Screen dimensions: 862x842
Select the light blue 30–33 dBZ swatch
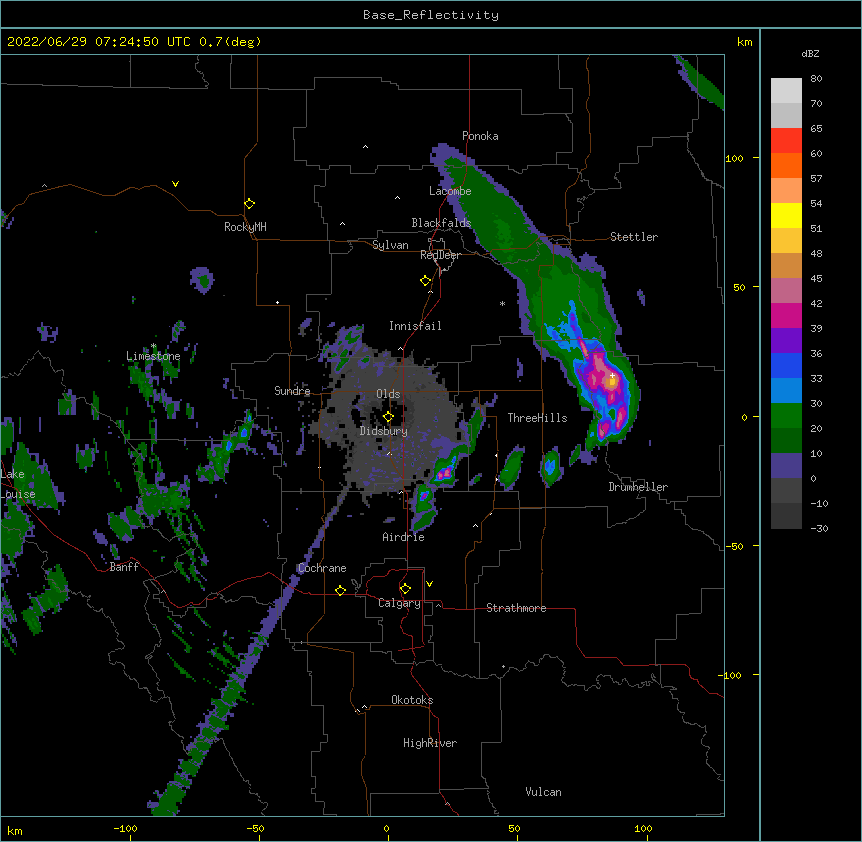point(786,390)
